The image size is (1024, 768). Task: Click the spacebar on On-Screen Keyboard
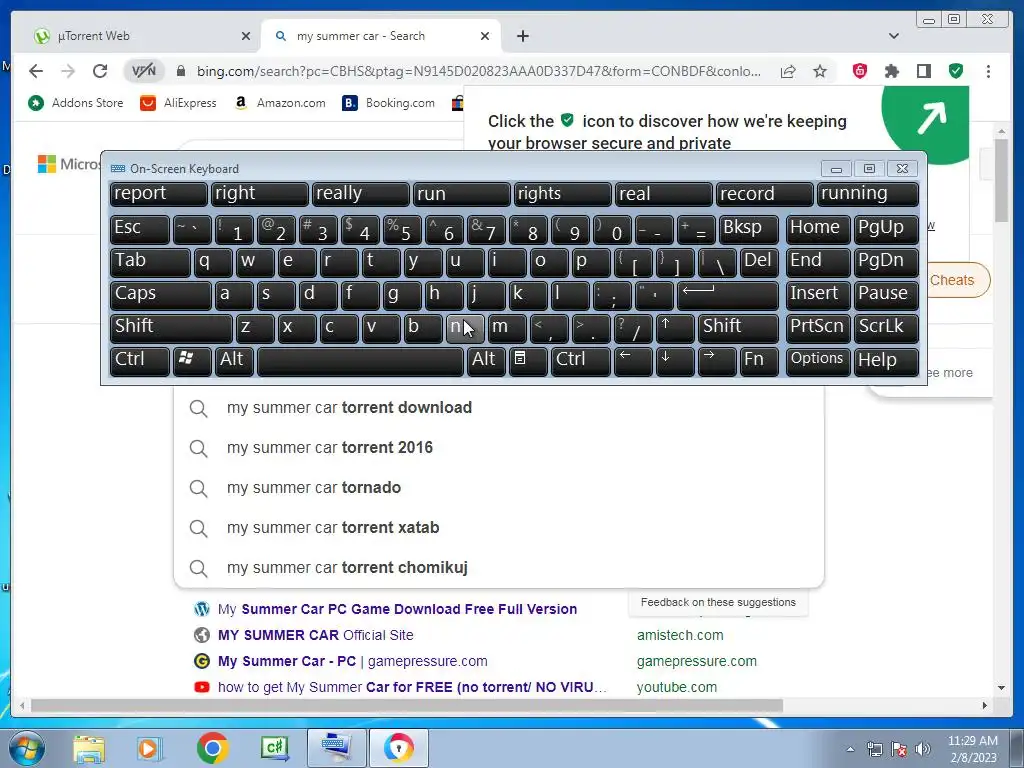click(x=360, y=360)
